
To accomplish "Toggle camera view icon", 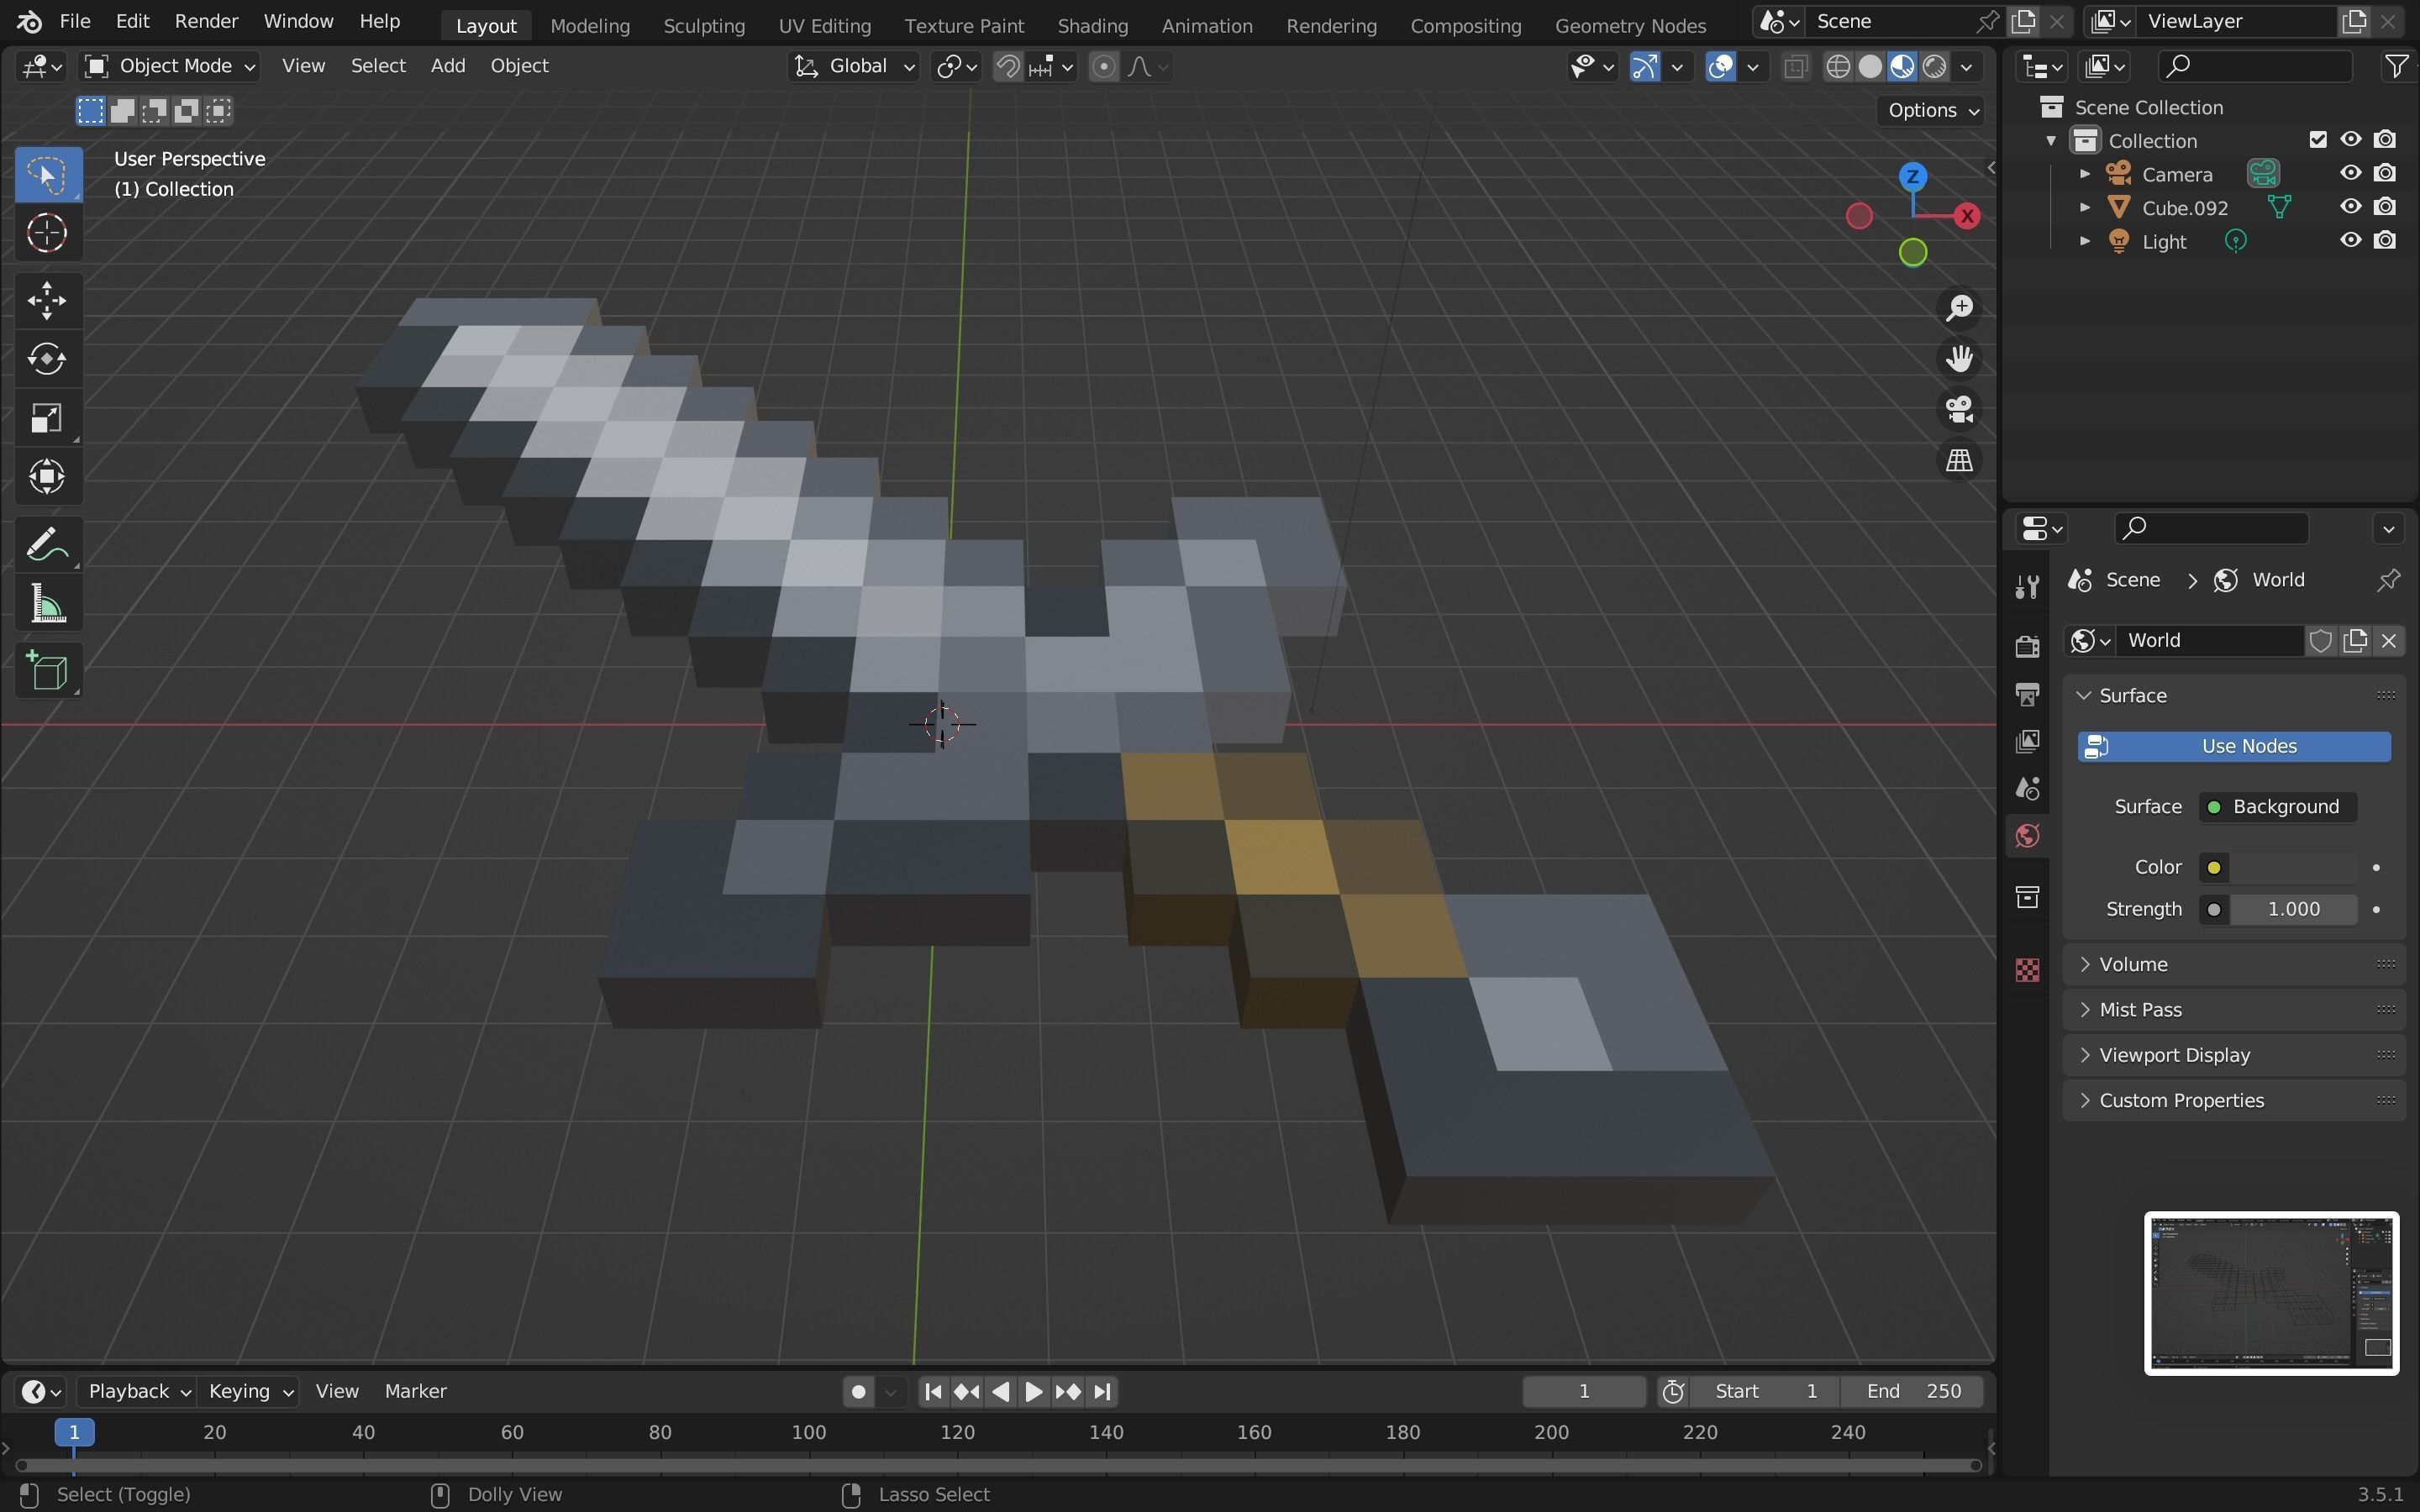I will click(1959, 409).
